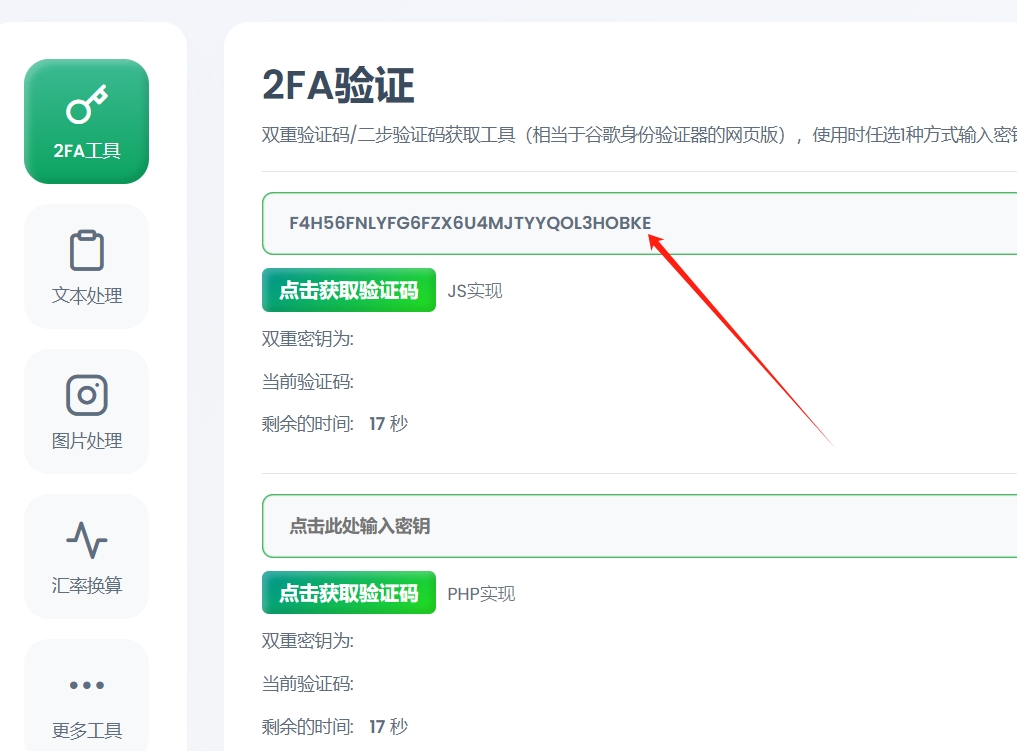The height and width of the screenshot is (751, 1017).
Task: Click the 2FA验证 page heading
Action: 338,87
